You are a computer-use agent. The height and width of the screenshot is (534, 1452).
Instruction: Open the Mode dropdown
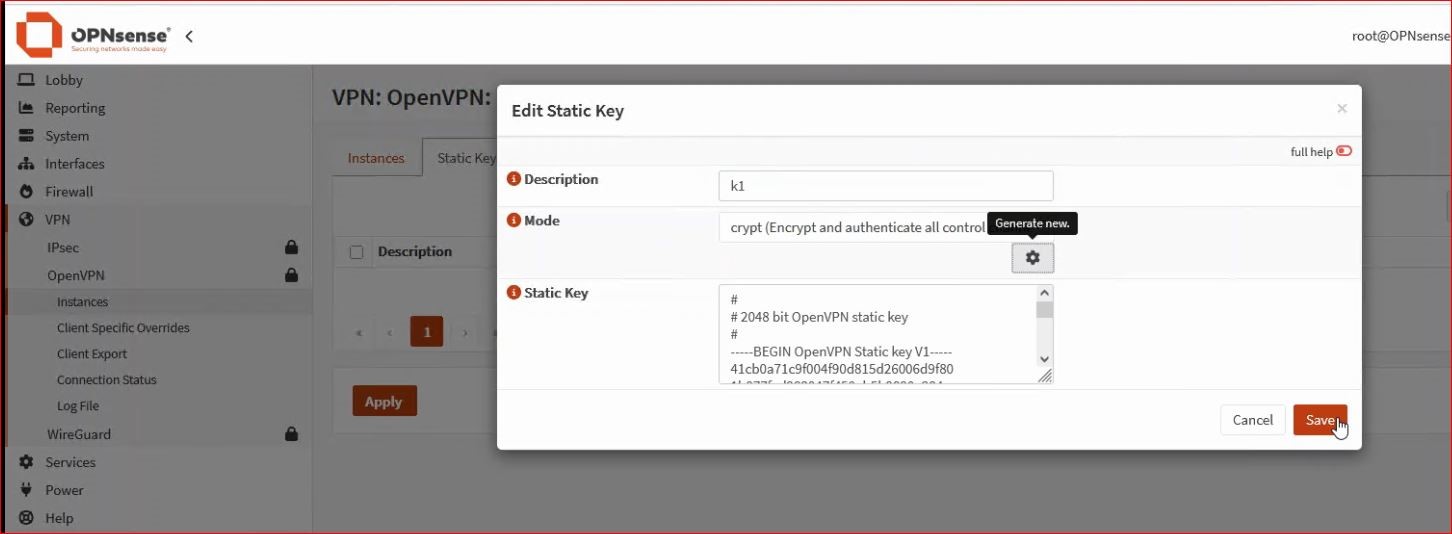[855, 227]
